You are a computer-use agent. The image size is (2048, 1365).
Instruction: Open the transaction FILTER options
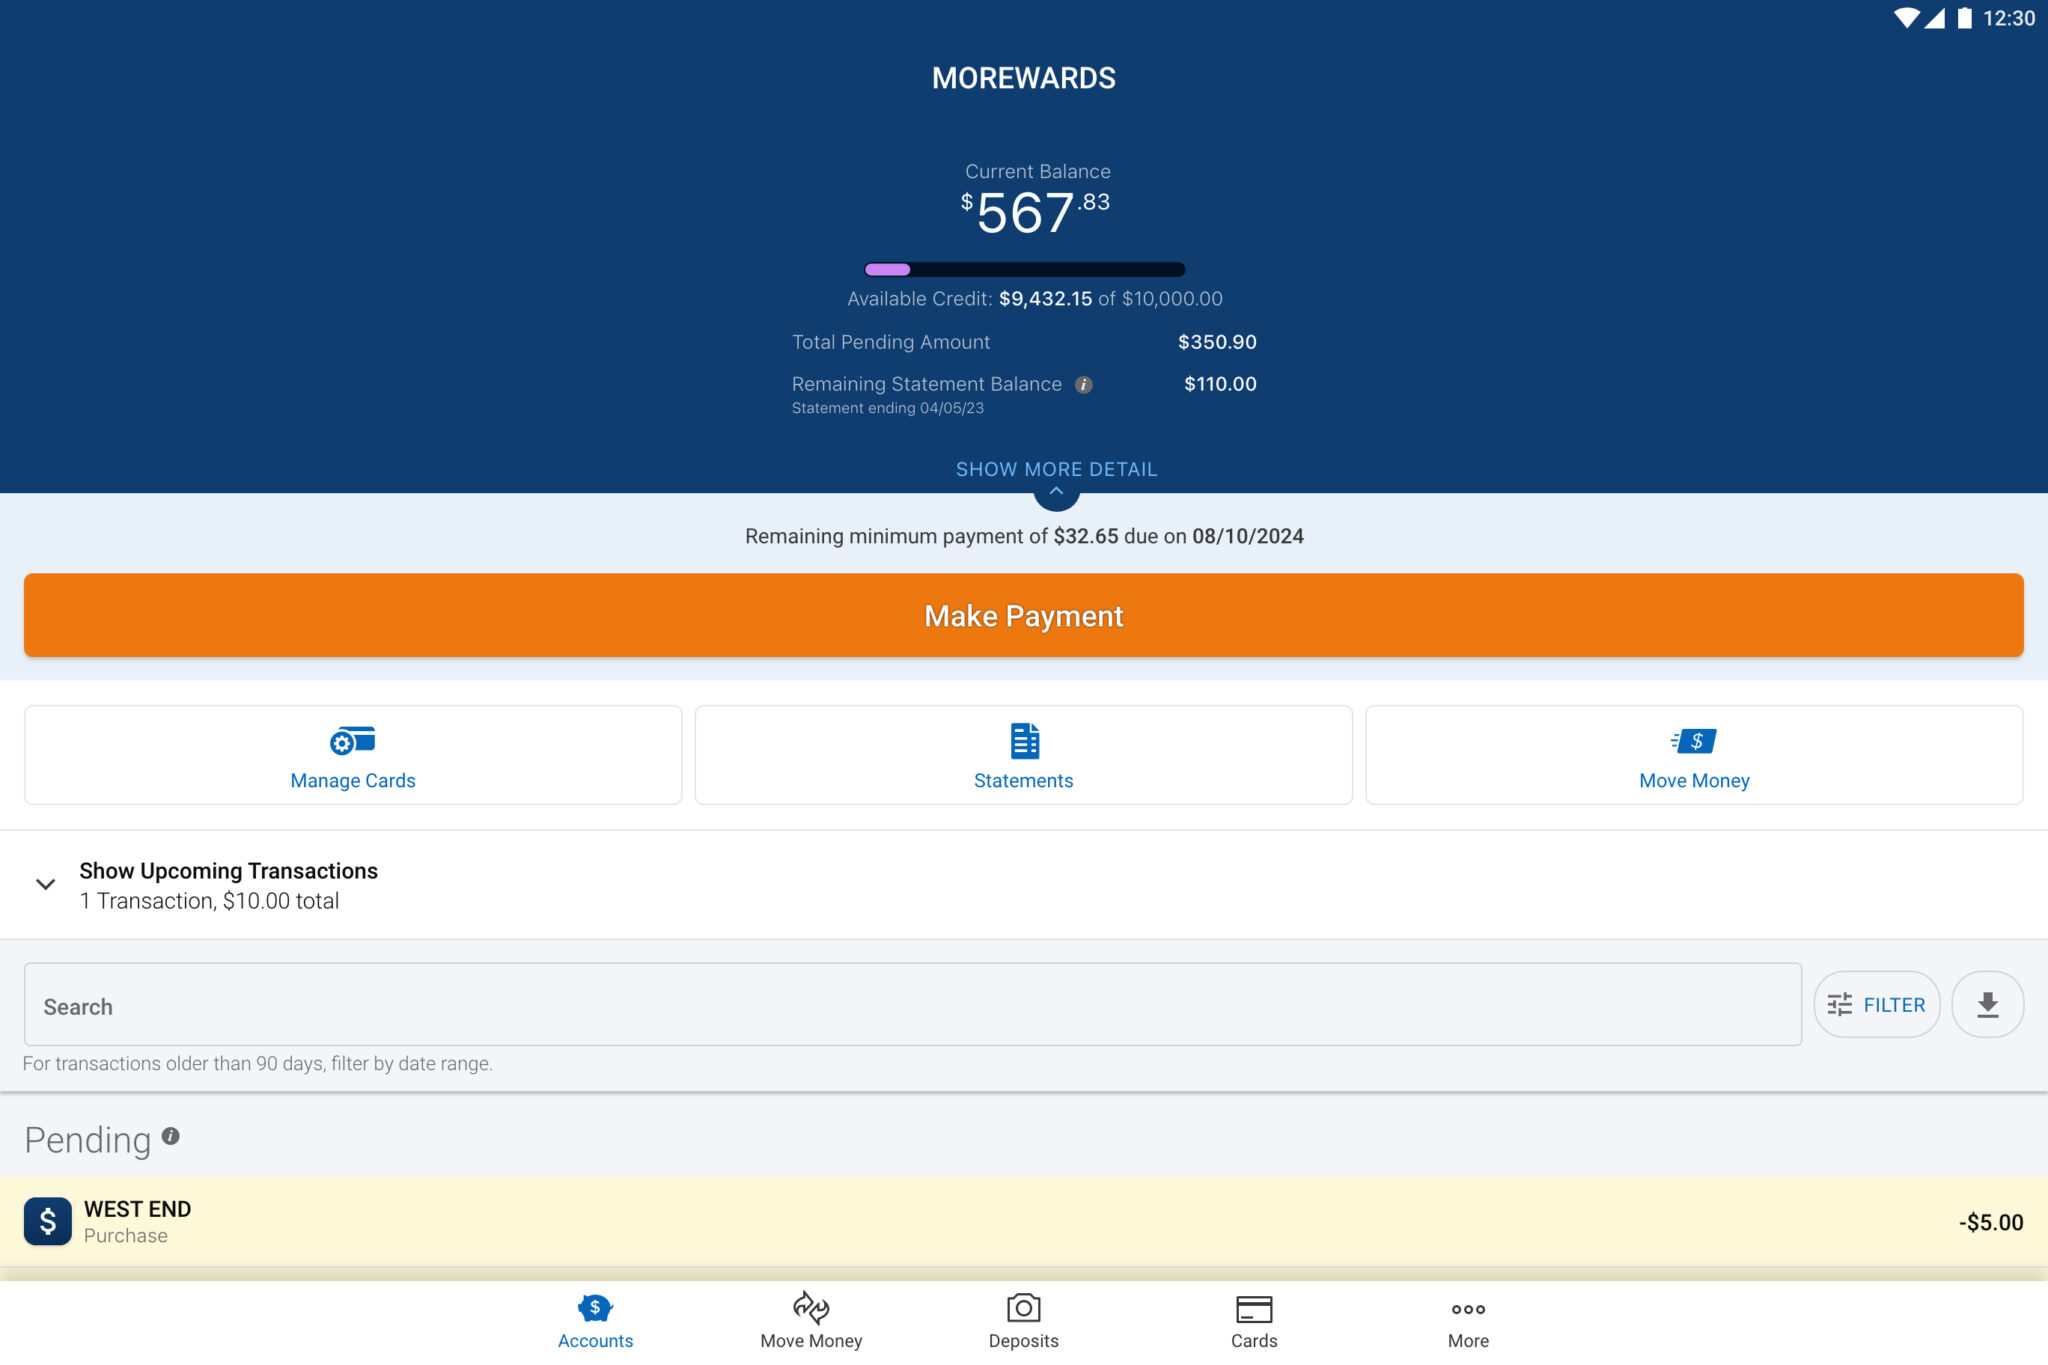click(x=1877, y=1004)
